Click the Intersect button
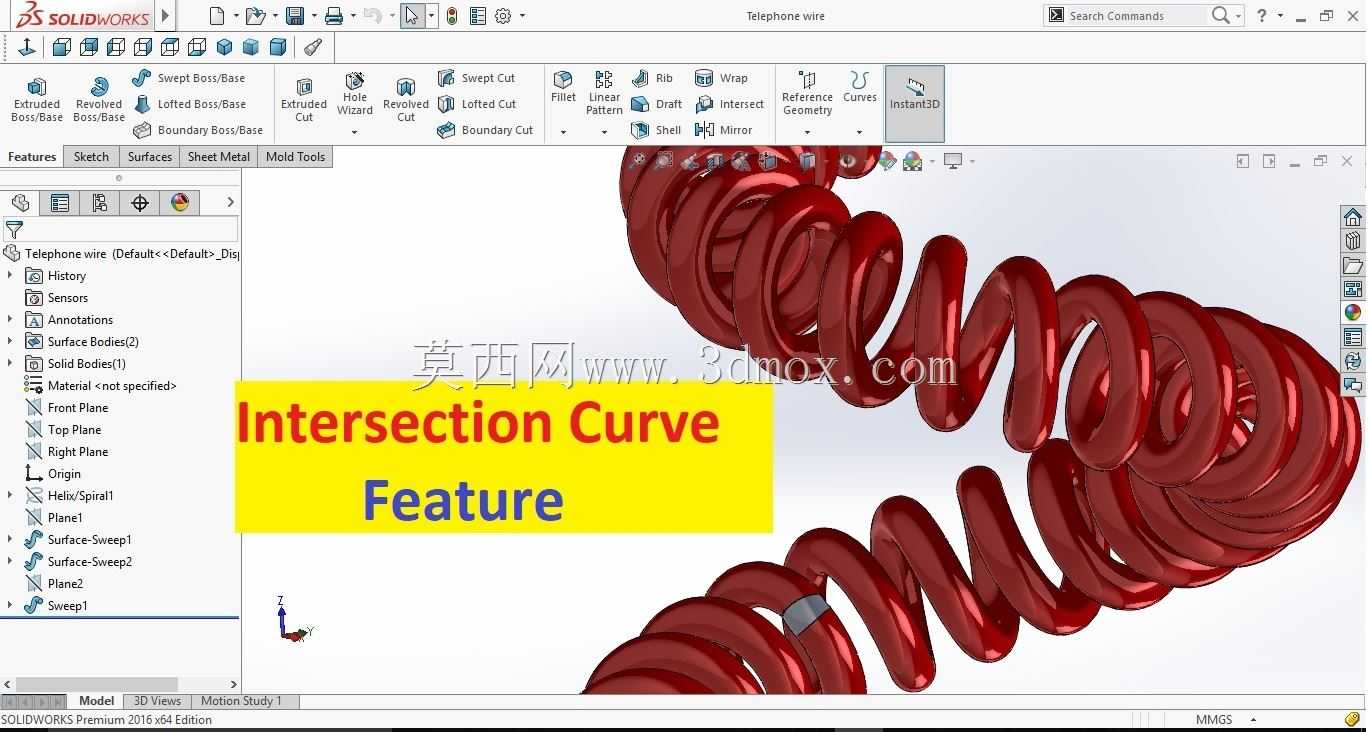 [729, 104]
